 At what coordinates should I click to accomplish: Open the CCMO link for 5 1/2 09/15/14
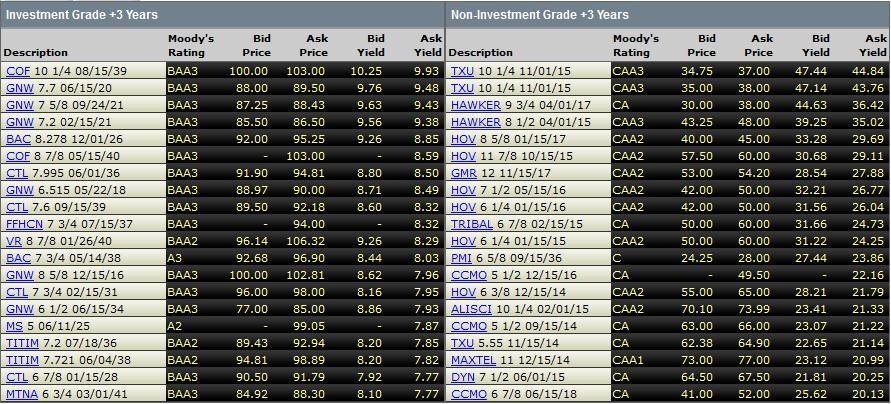coord(469,326)
